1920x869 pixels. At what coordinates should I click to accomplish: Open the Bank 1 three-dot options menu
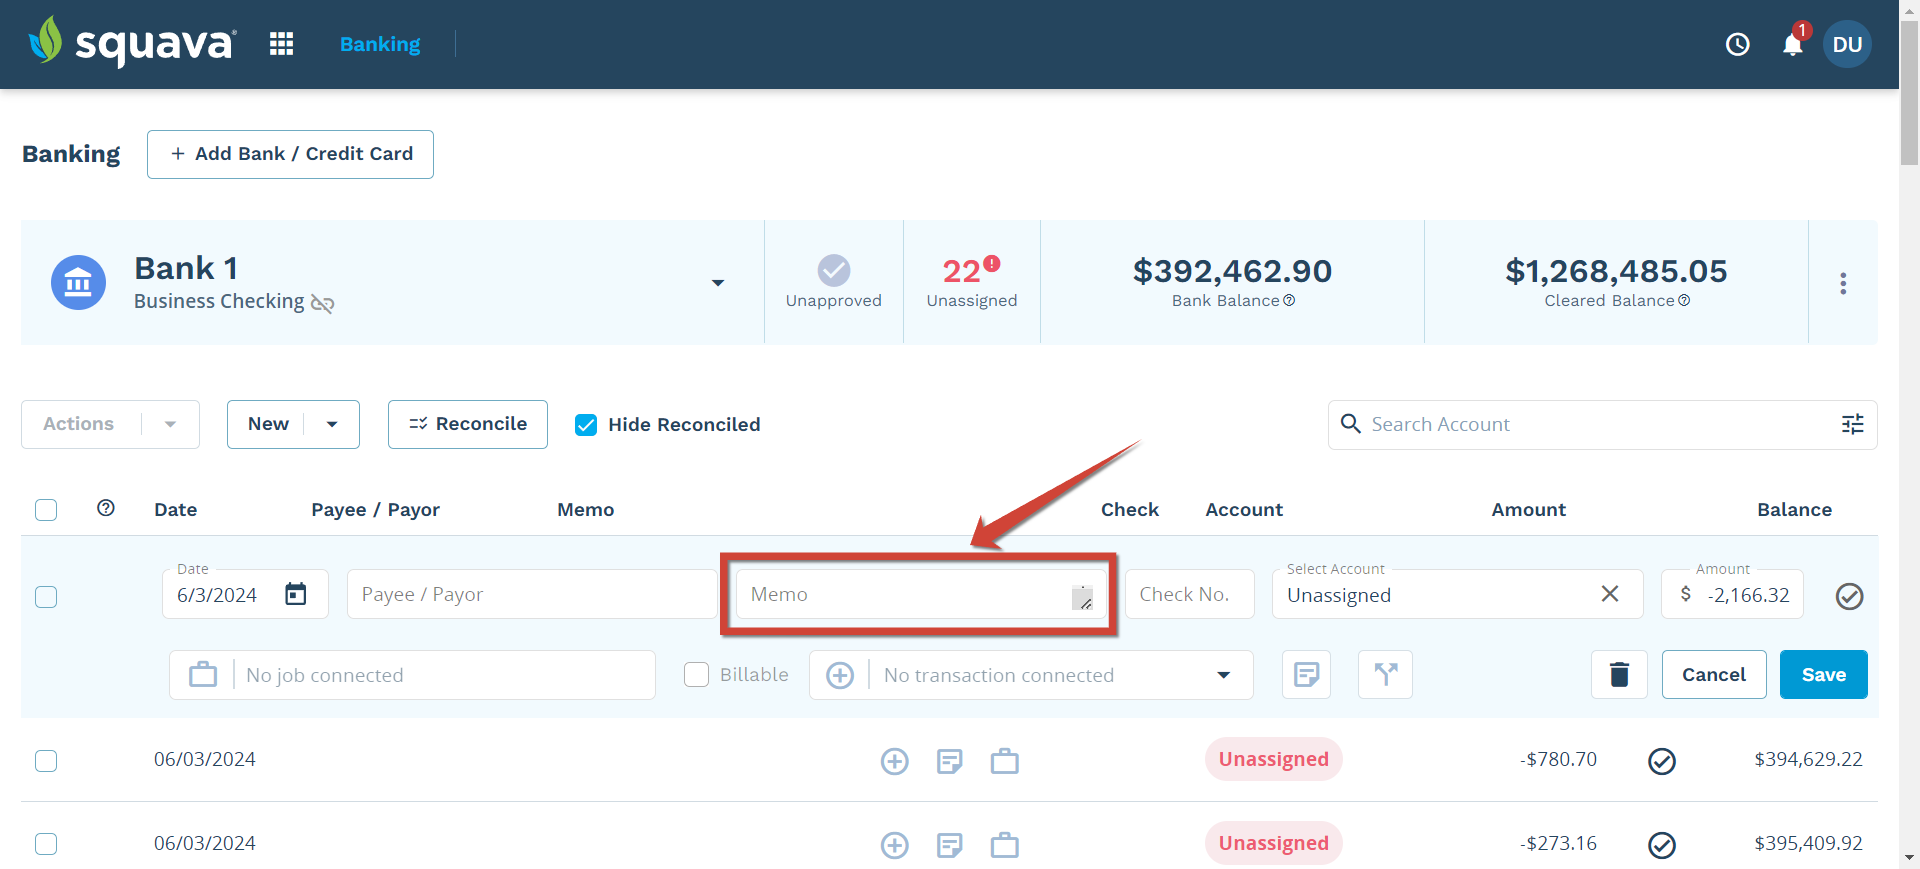(1843, 283)
